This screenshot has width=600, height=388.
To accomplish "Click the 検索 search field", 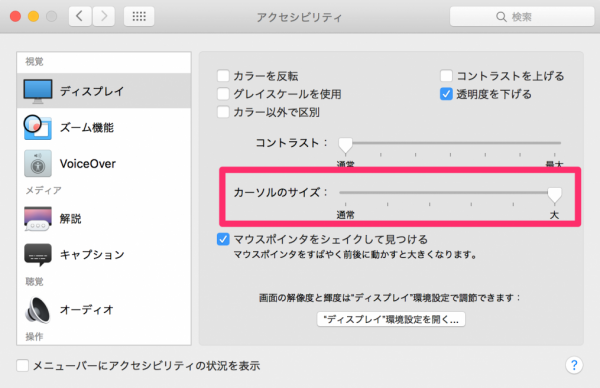I will (522, 16).
